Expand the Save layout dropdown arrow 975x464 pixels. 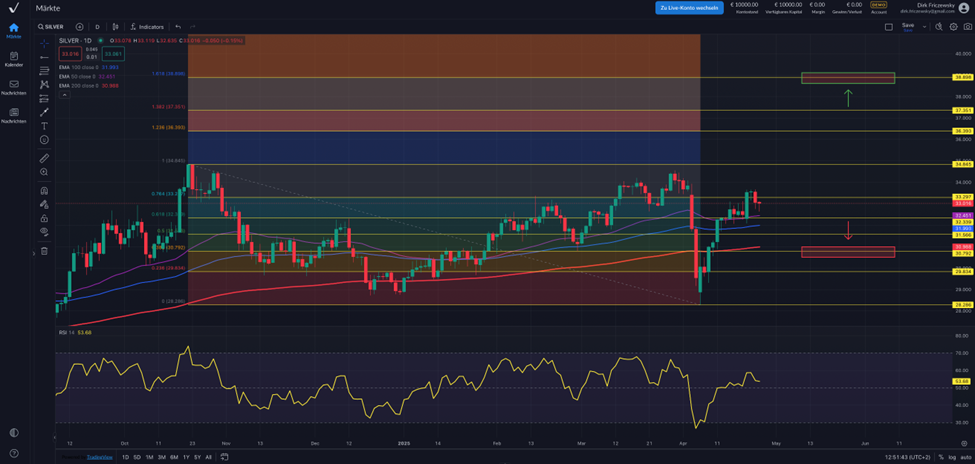924,27
